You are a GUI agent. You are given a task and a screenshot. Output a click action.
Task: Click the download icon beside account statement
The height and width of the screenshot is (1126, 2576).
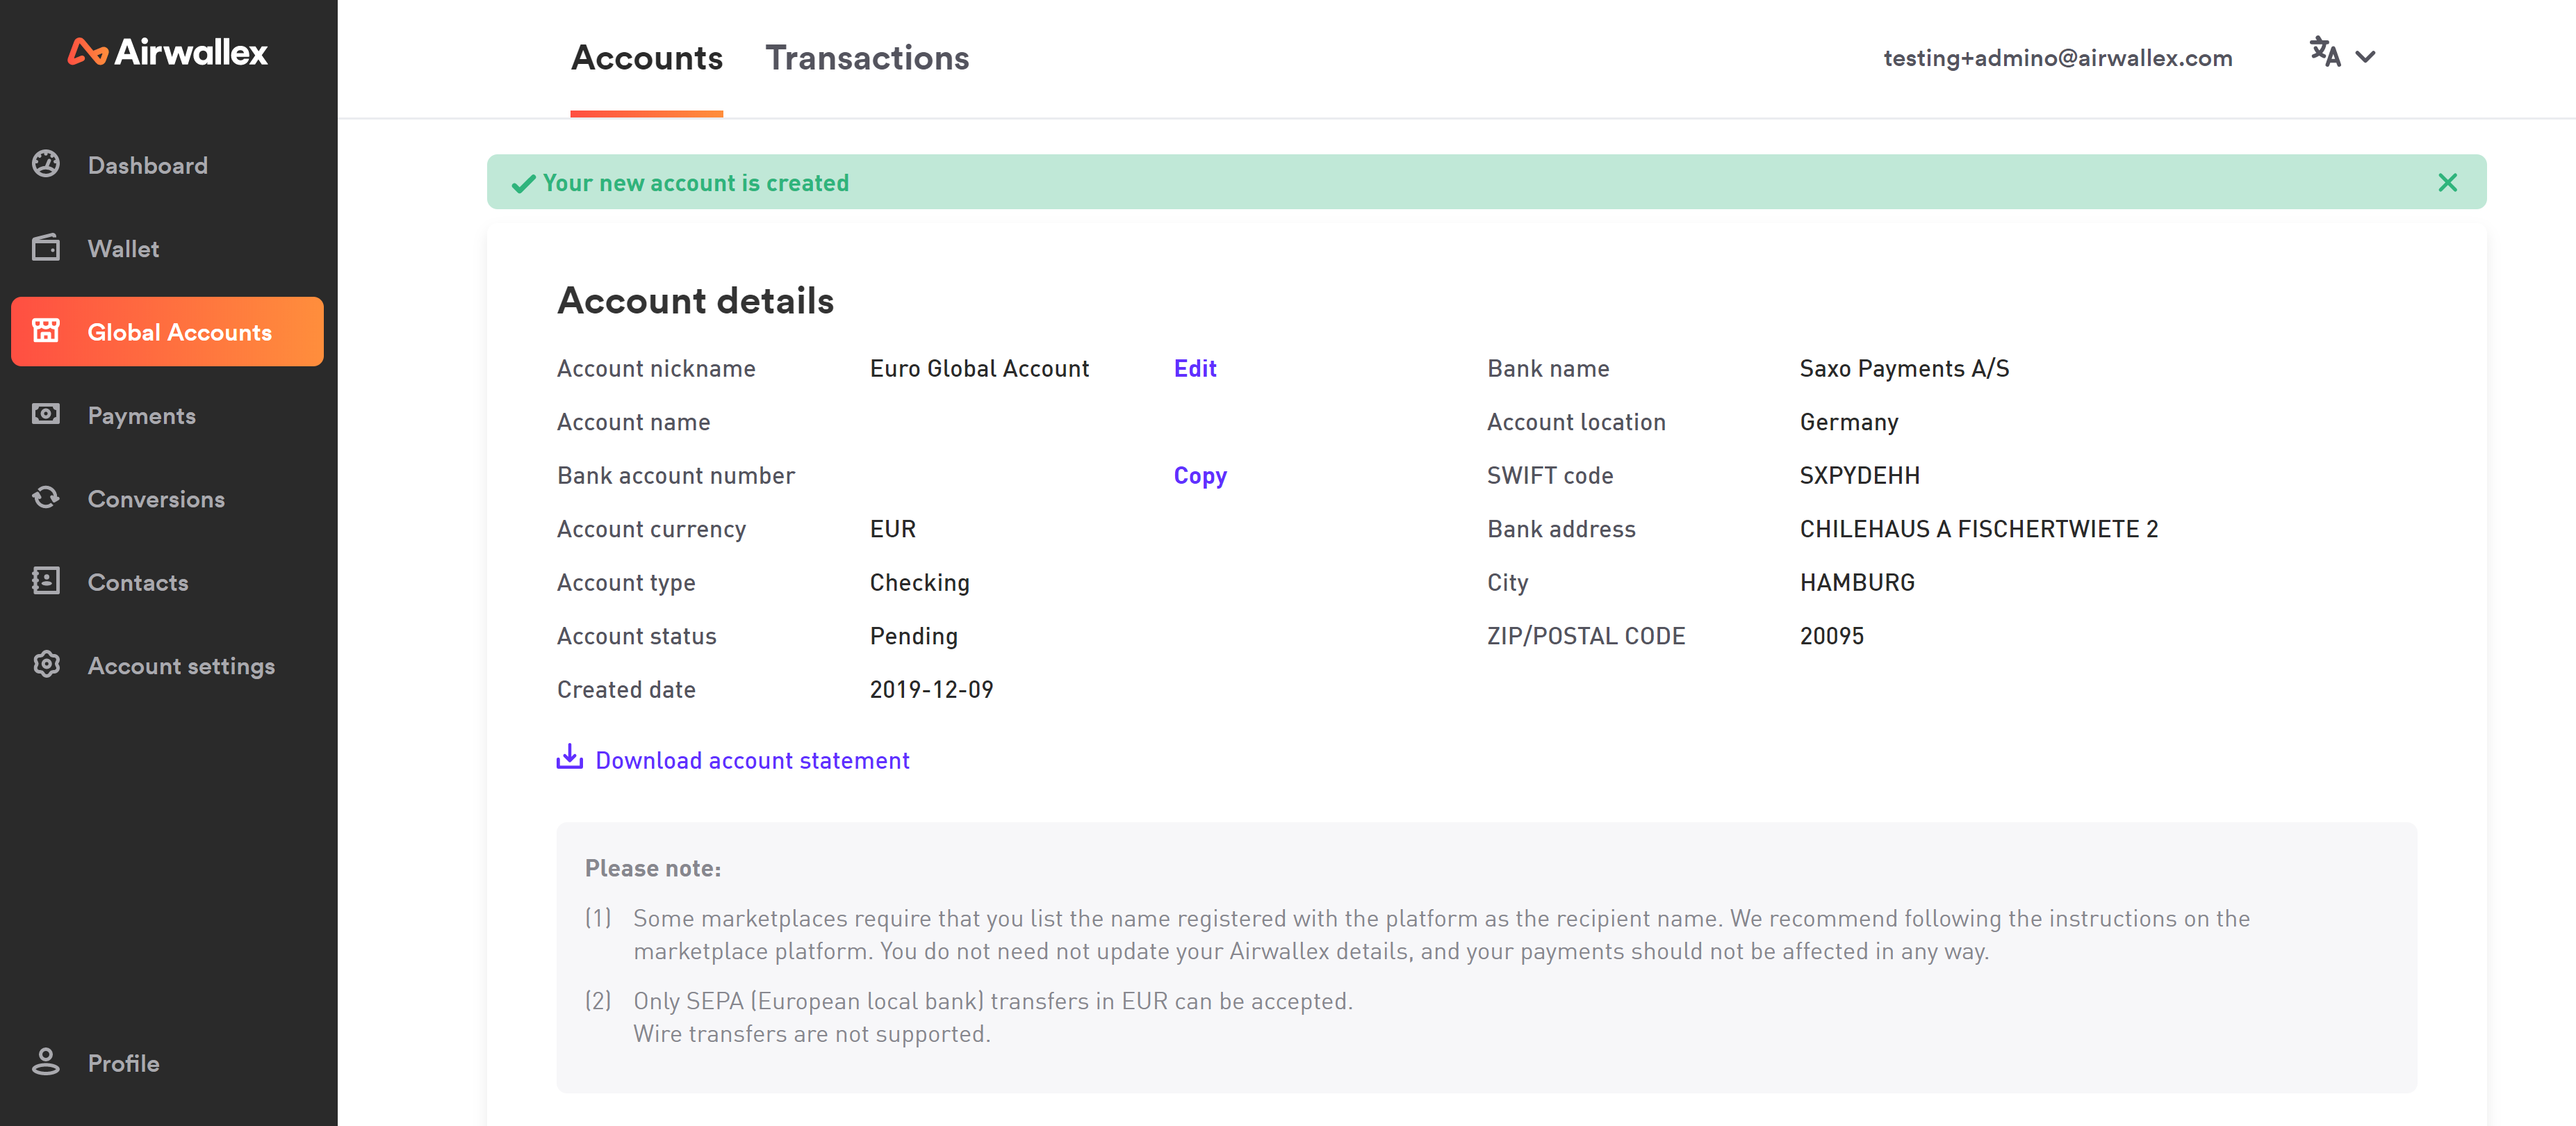[x=569, y=757]
